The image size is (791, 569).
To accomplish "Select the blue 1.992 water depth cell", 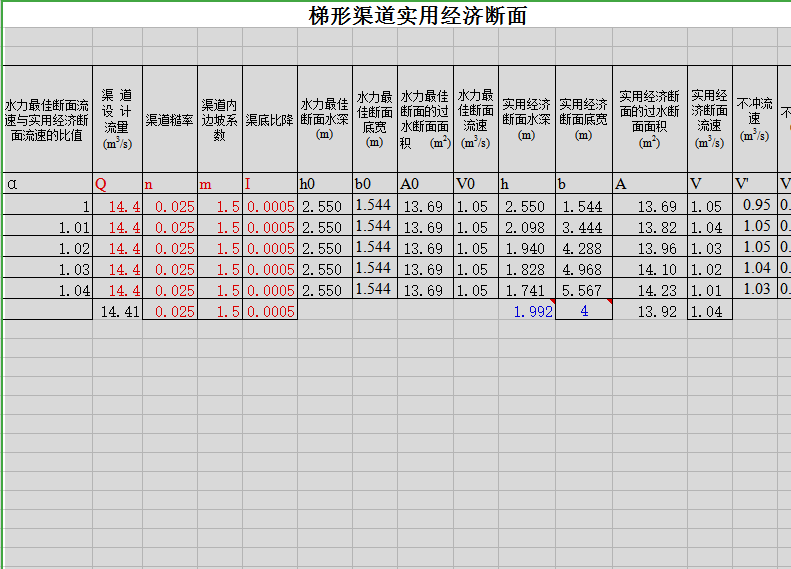I will (x=527, y=311).
